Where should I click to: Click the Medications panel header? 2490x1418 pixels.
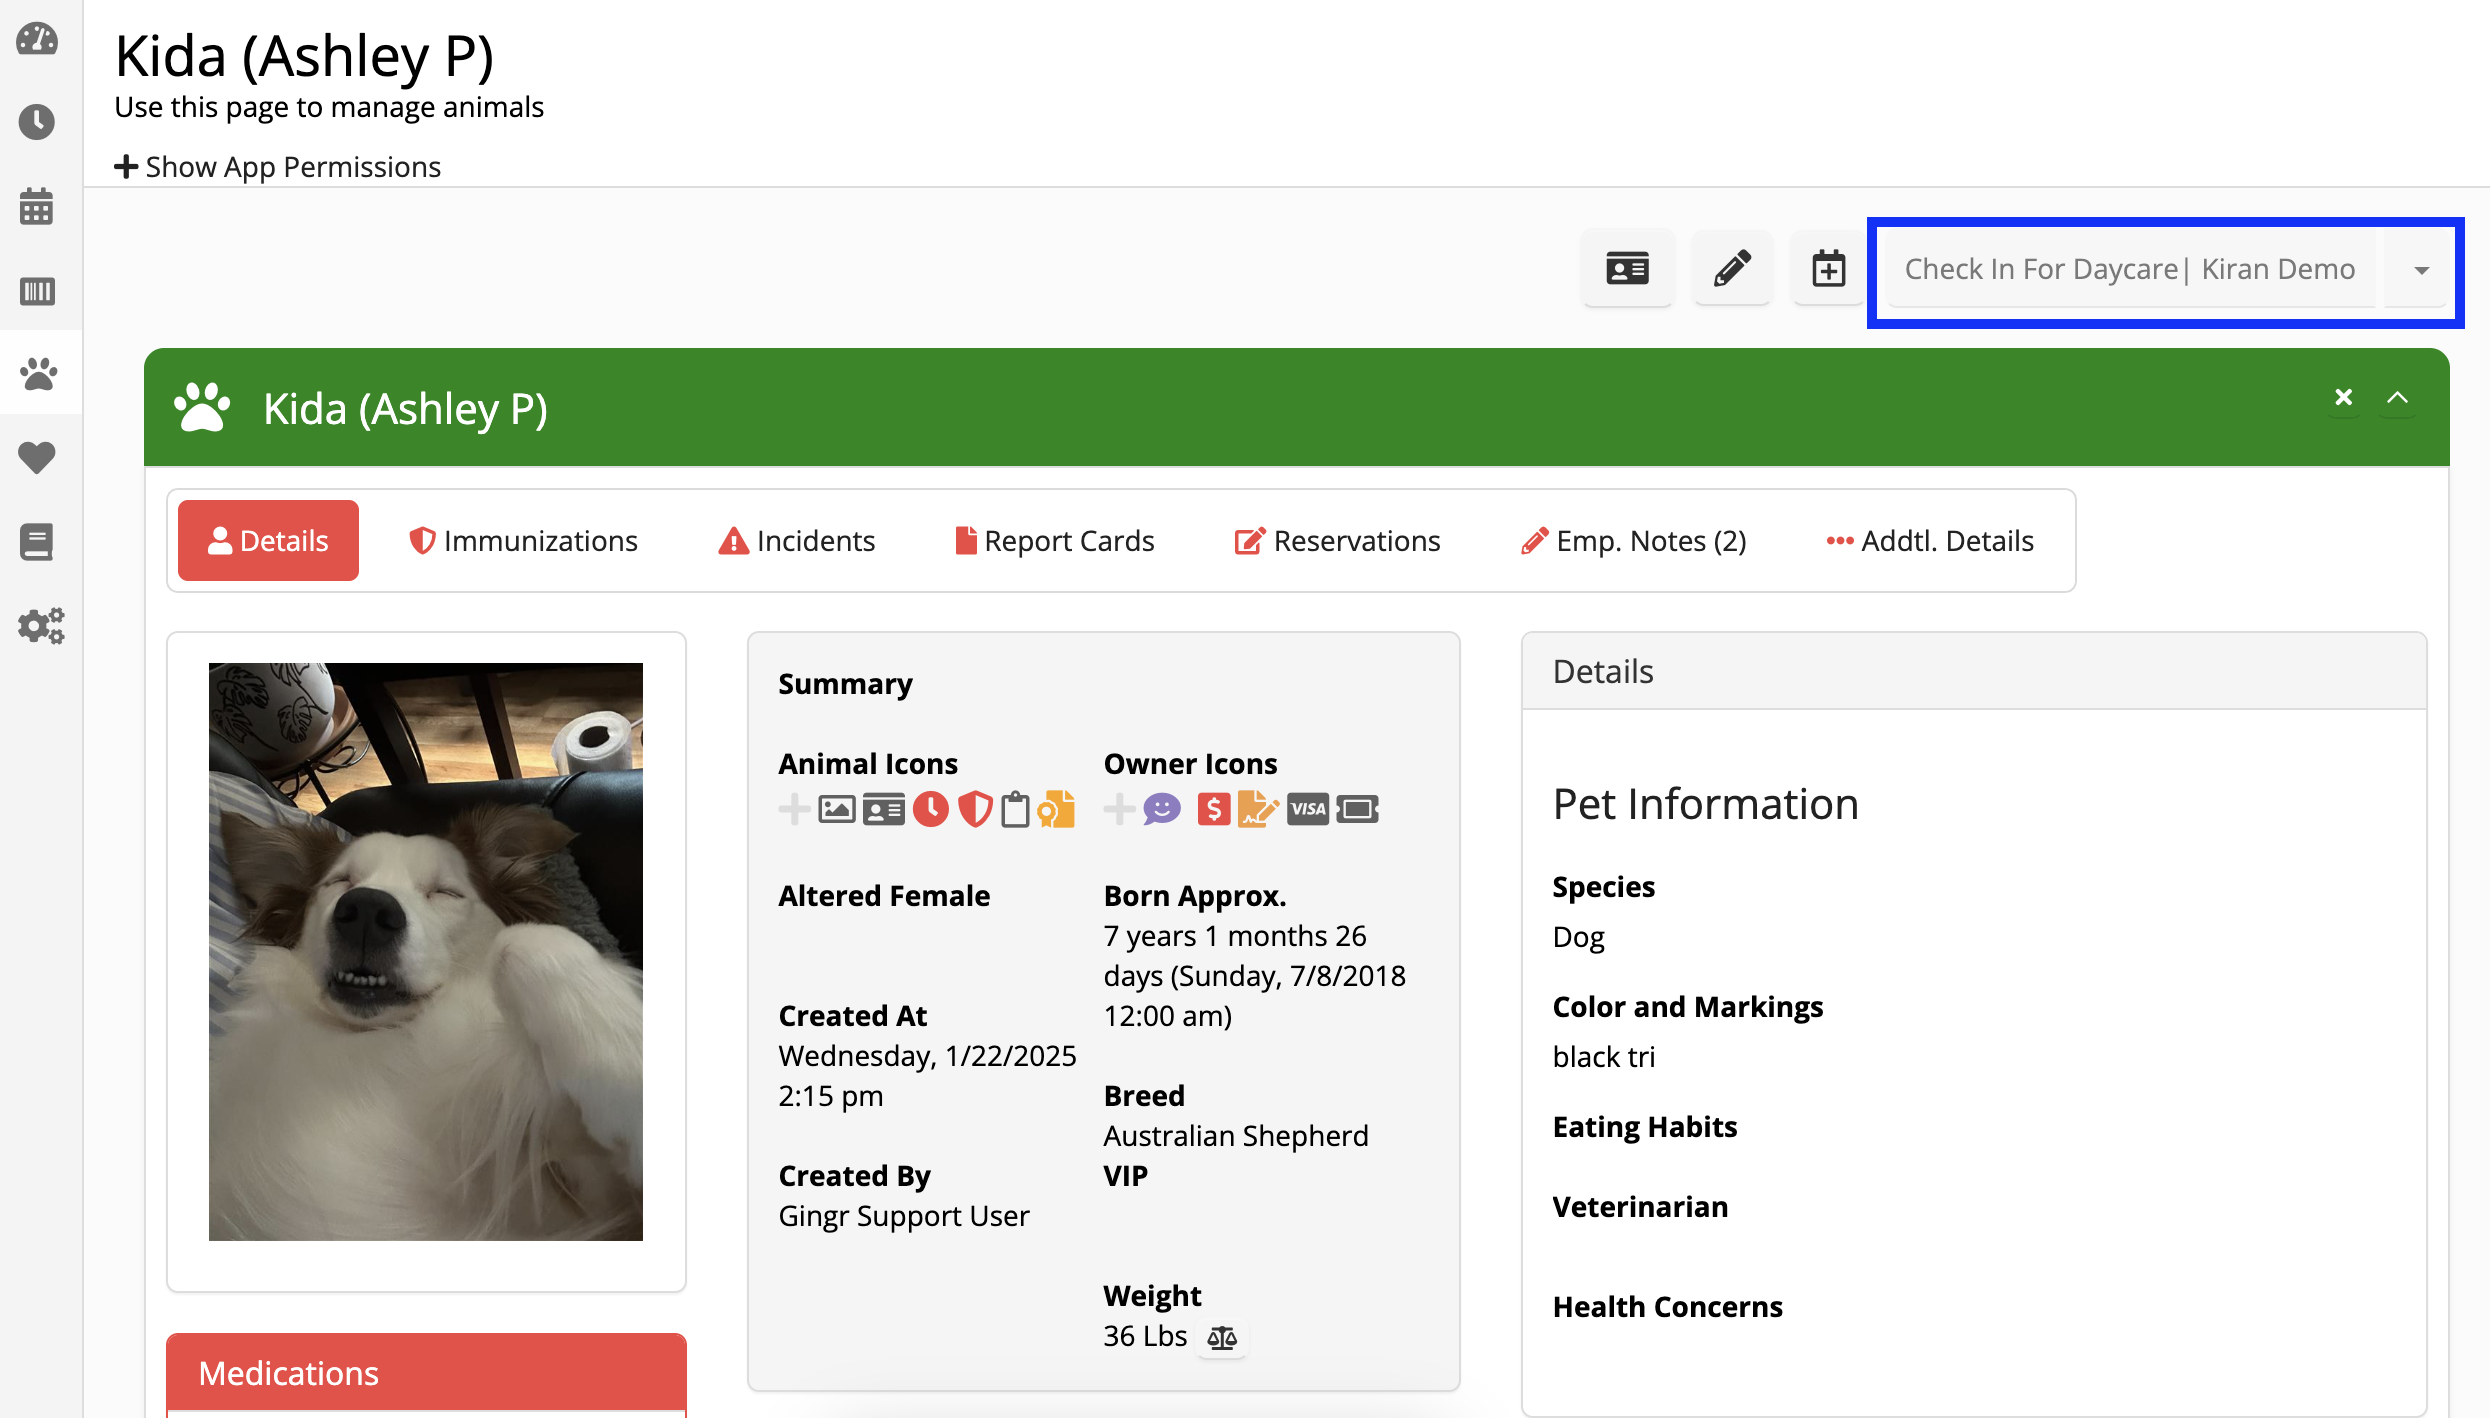pos(426,1373)
